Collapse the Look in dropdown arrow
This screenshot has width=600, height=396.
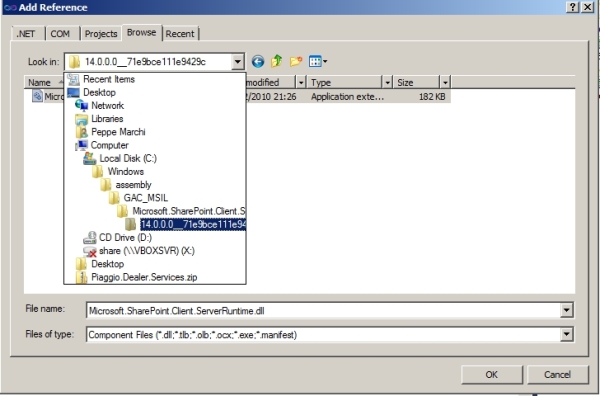pos(238,62)
